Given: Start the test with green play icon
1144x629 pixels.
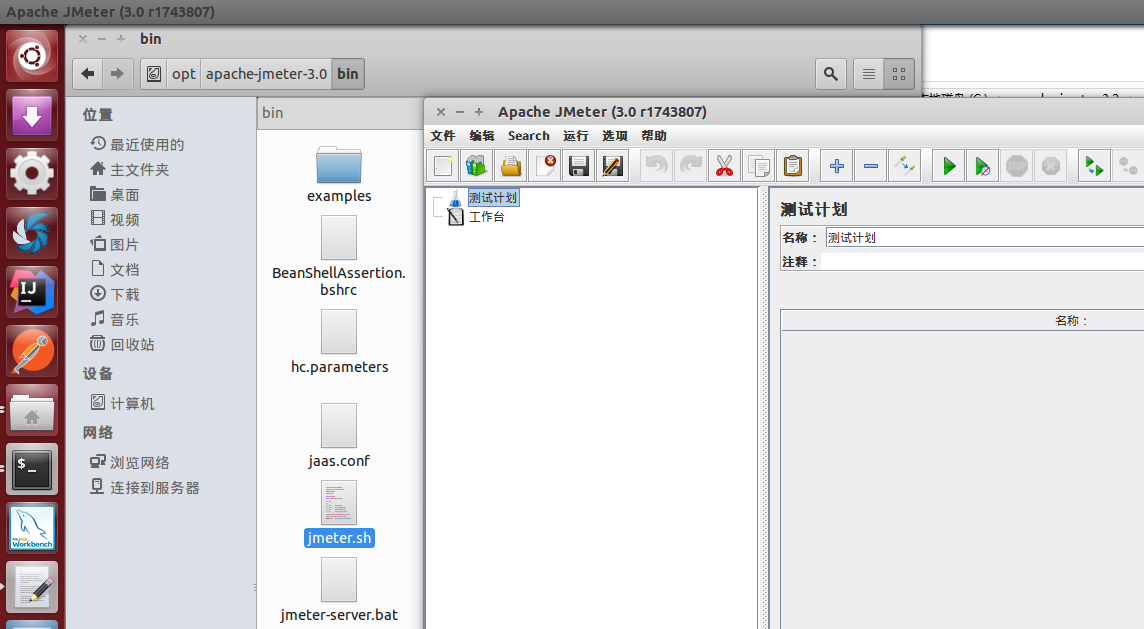Looking at the screenshot, I should point(948,166).
